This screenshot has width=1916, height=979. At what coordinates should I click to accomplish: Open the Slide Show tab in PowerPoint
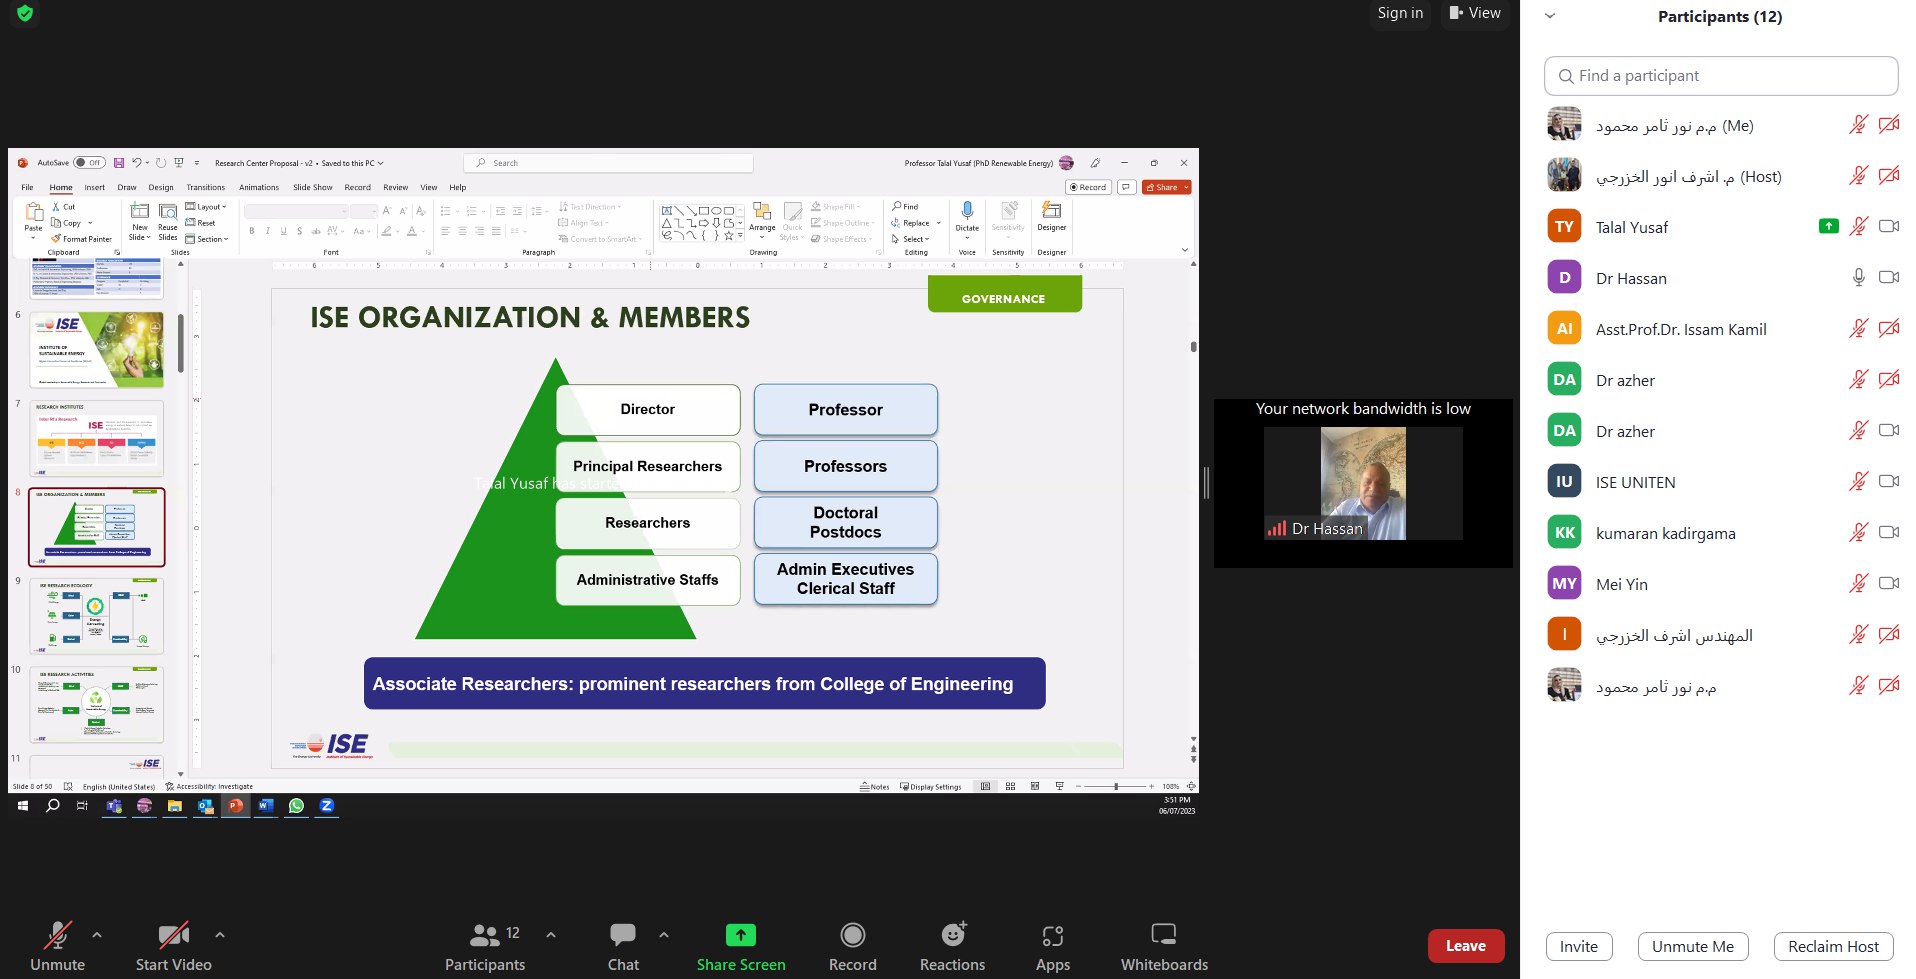point(312,187)
